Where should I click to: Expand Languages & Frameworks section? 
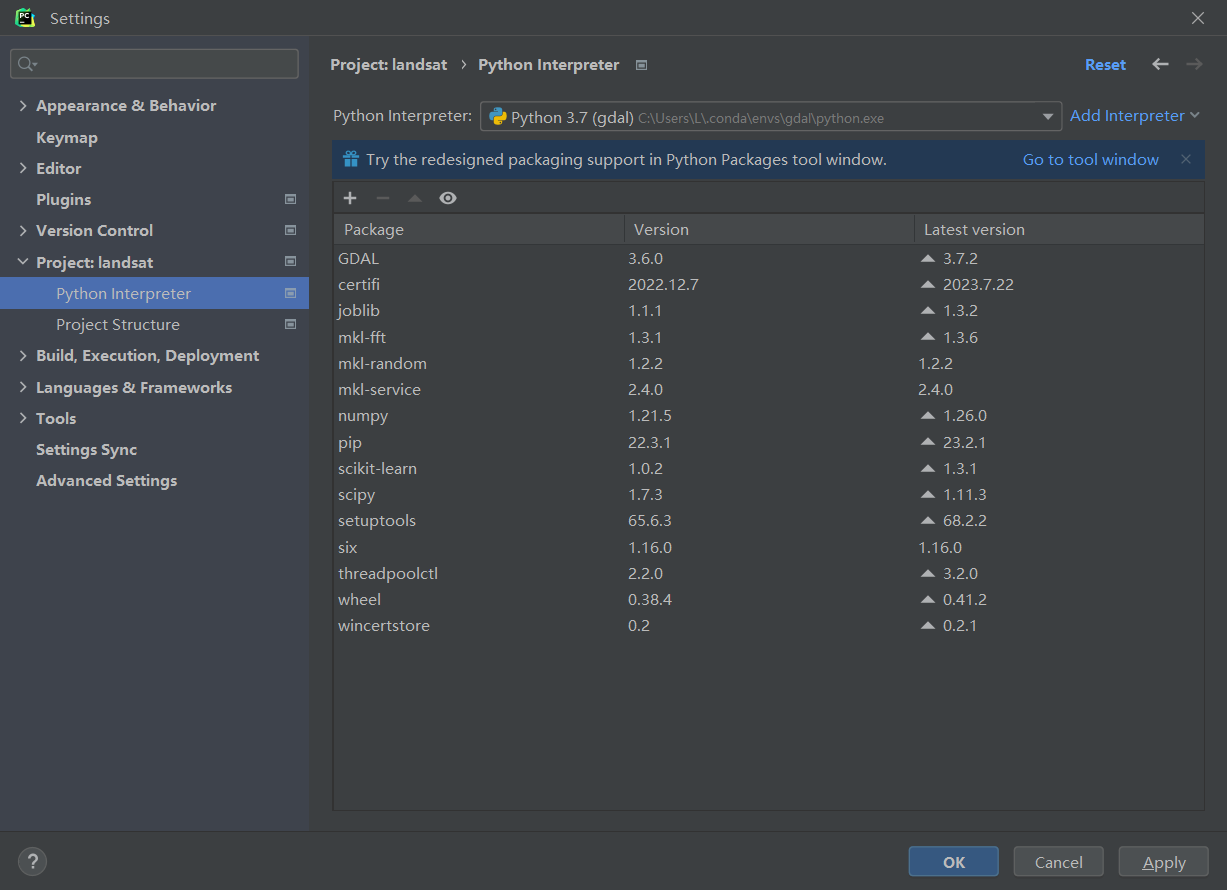coord(23,387)
